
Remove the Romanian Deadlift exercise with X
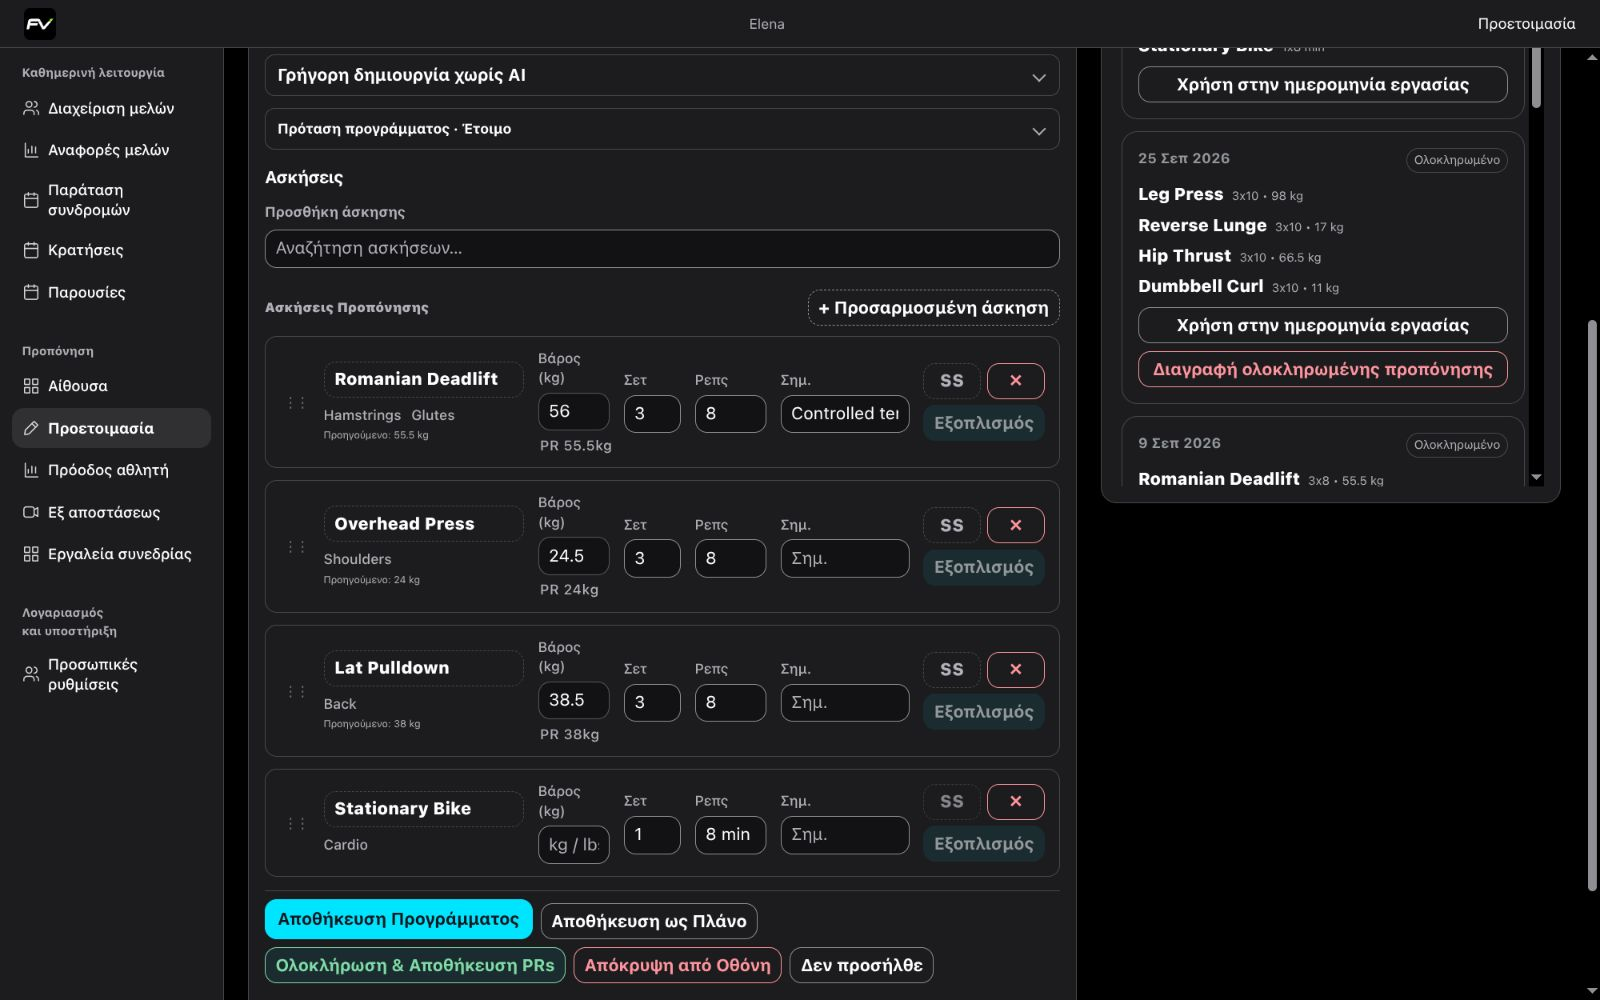1015,380
